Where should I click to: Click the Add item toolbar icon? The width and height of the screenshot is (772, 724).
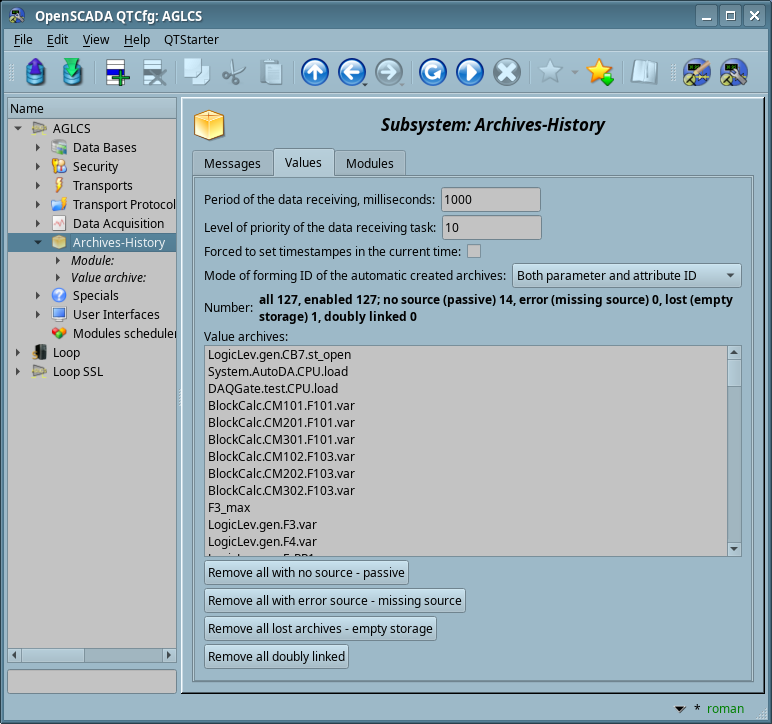[x=117, y=72]
